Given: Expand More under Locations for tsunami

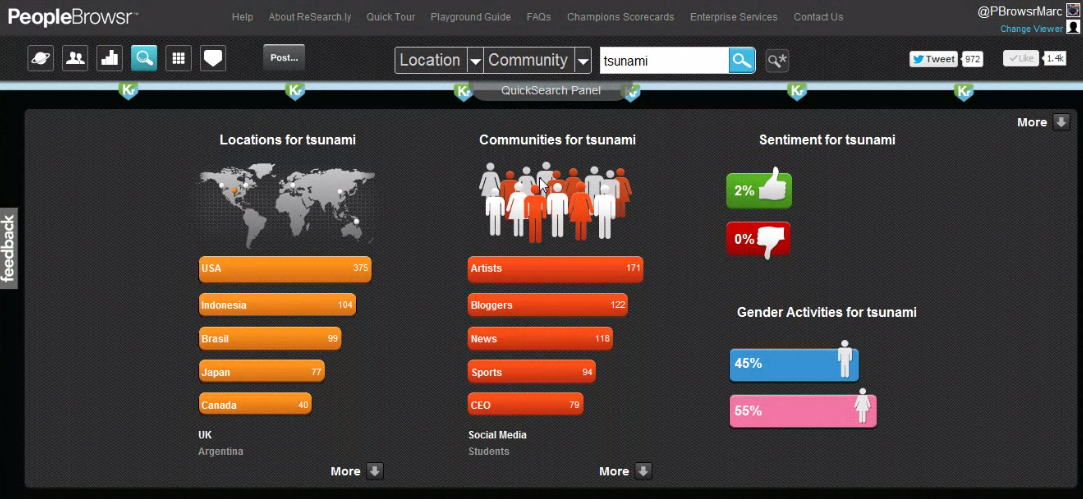Looking at the screenshot, I should (356, 471).
